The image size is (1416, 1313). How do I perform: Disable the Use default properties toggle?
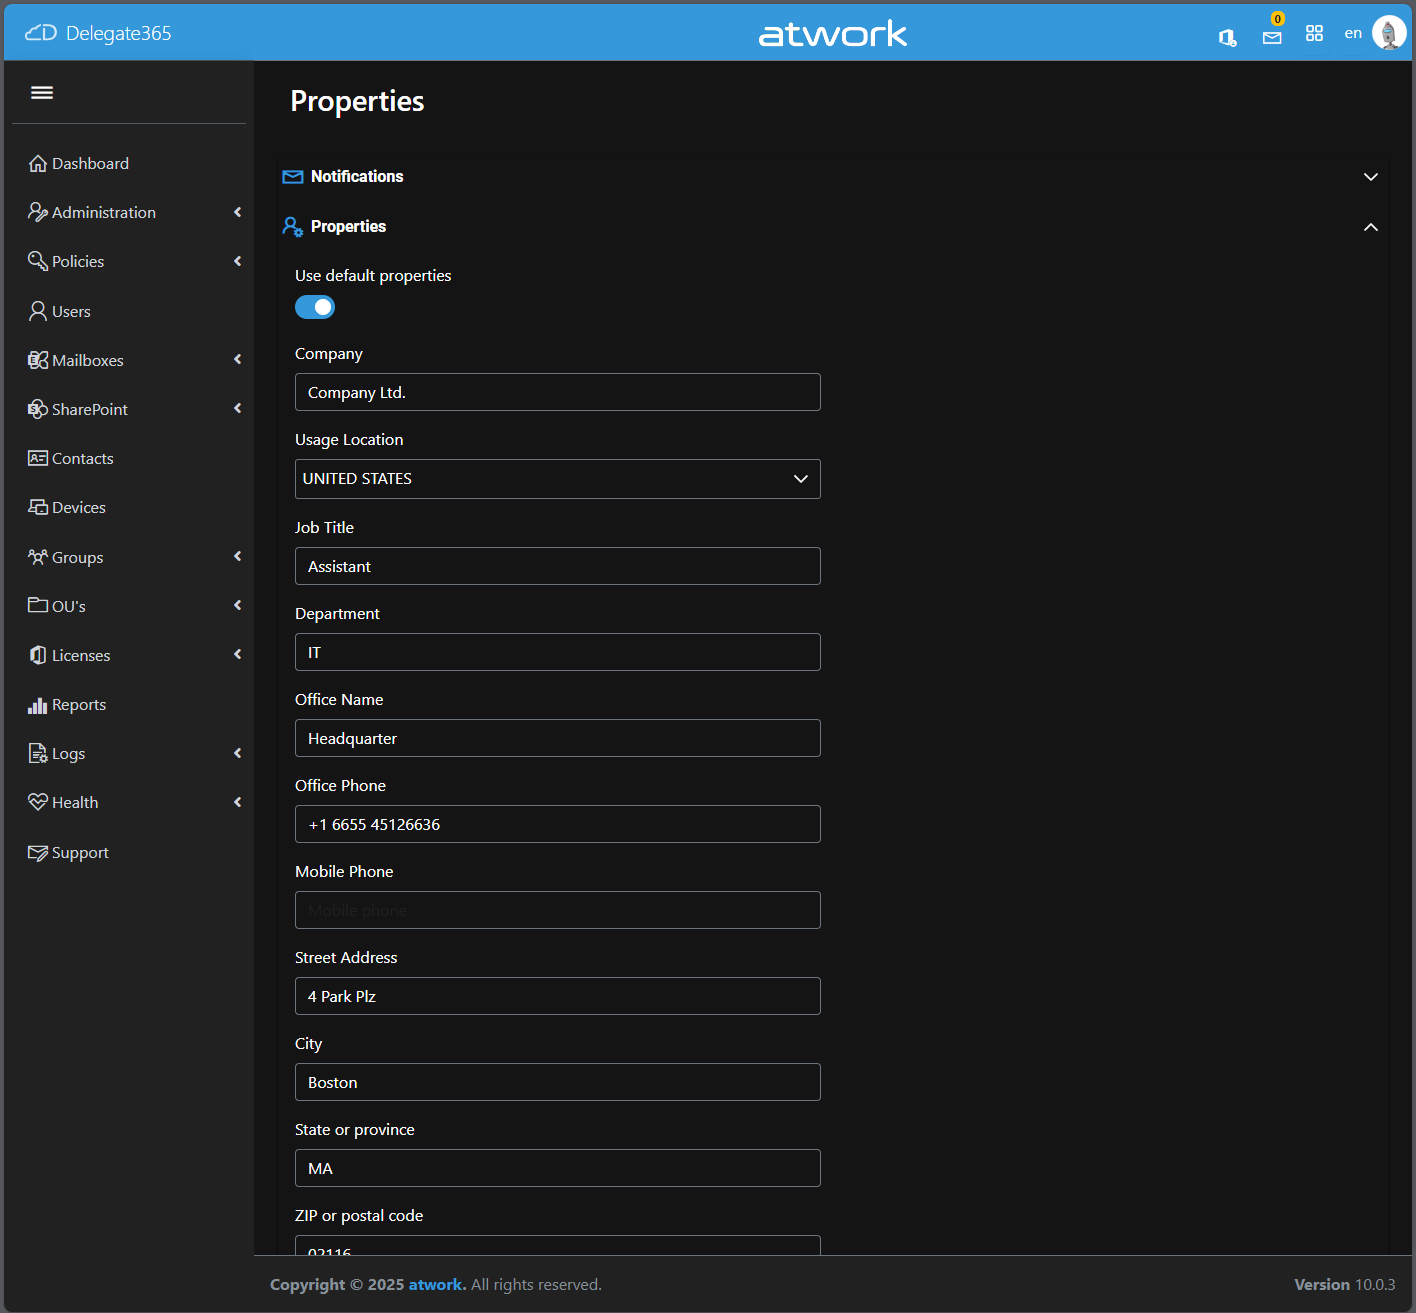(x=315, y=307)
